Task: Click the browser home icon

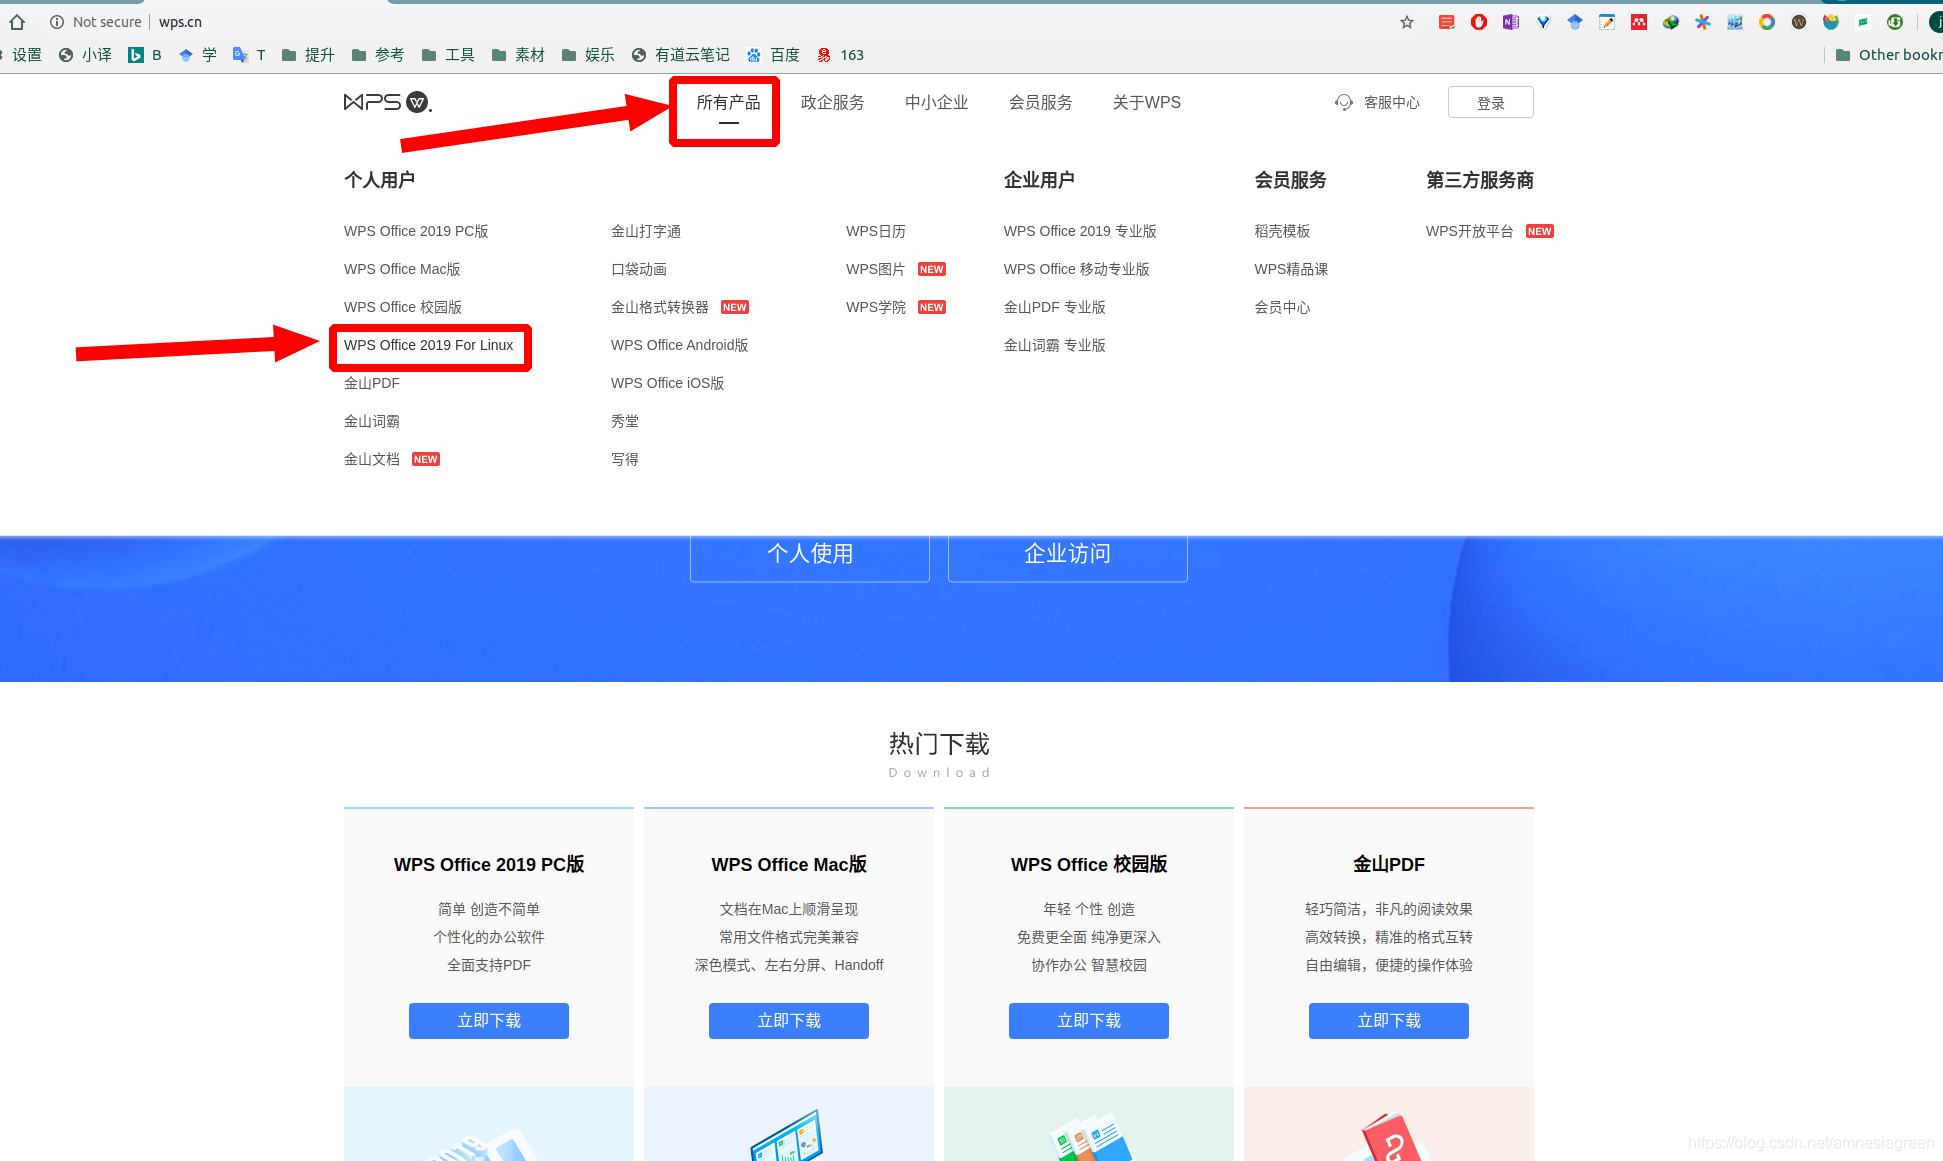Action: [x=17, y=22]
